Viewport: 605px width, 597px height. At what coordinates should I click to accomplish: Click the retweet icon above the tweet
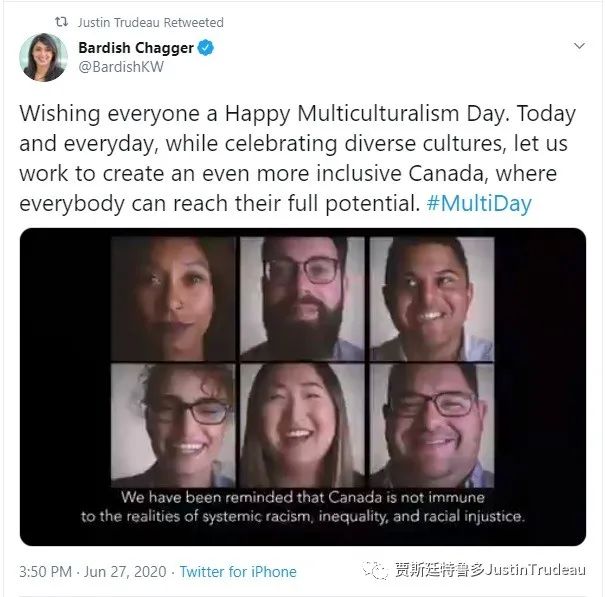click(61, 22)
